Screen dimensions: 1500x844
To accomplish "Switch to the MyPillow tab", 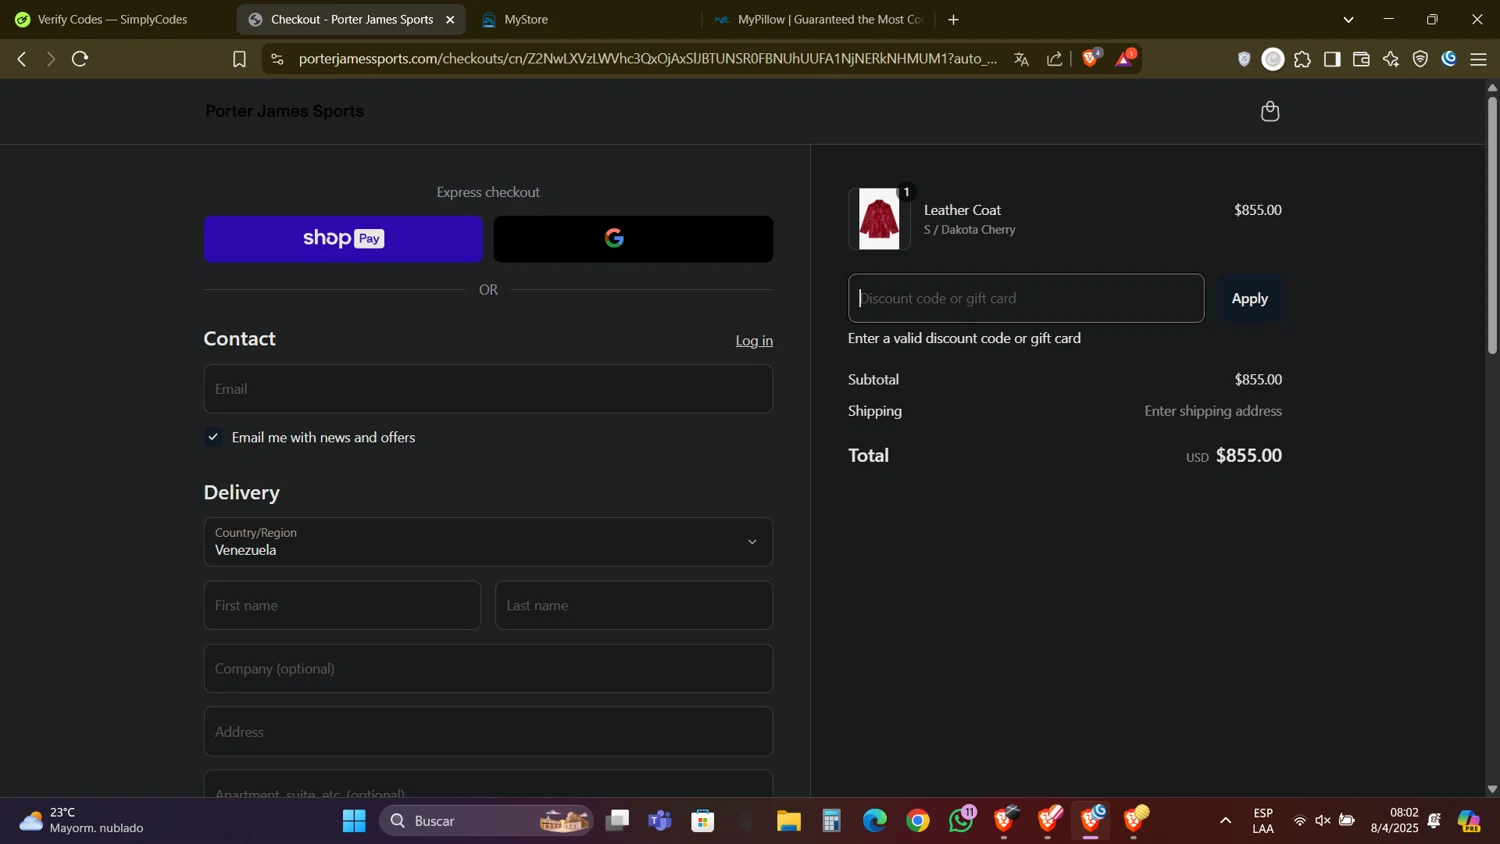I will [x=820, y=19].
